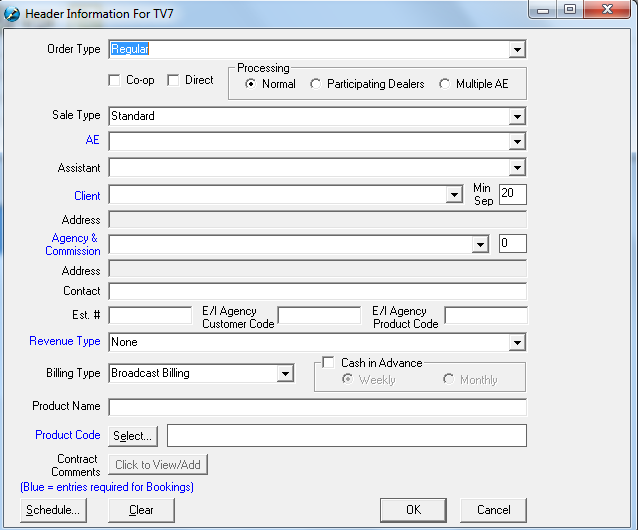Select Participating Dealers processing option
The height and width of the screenshot is (530, 638).
click(316, 84)
